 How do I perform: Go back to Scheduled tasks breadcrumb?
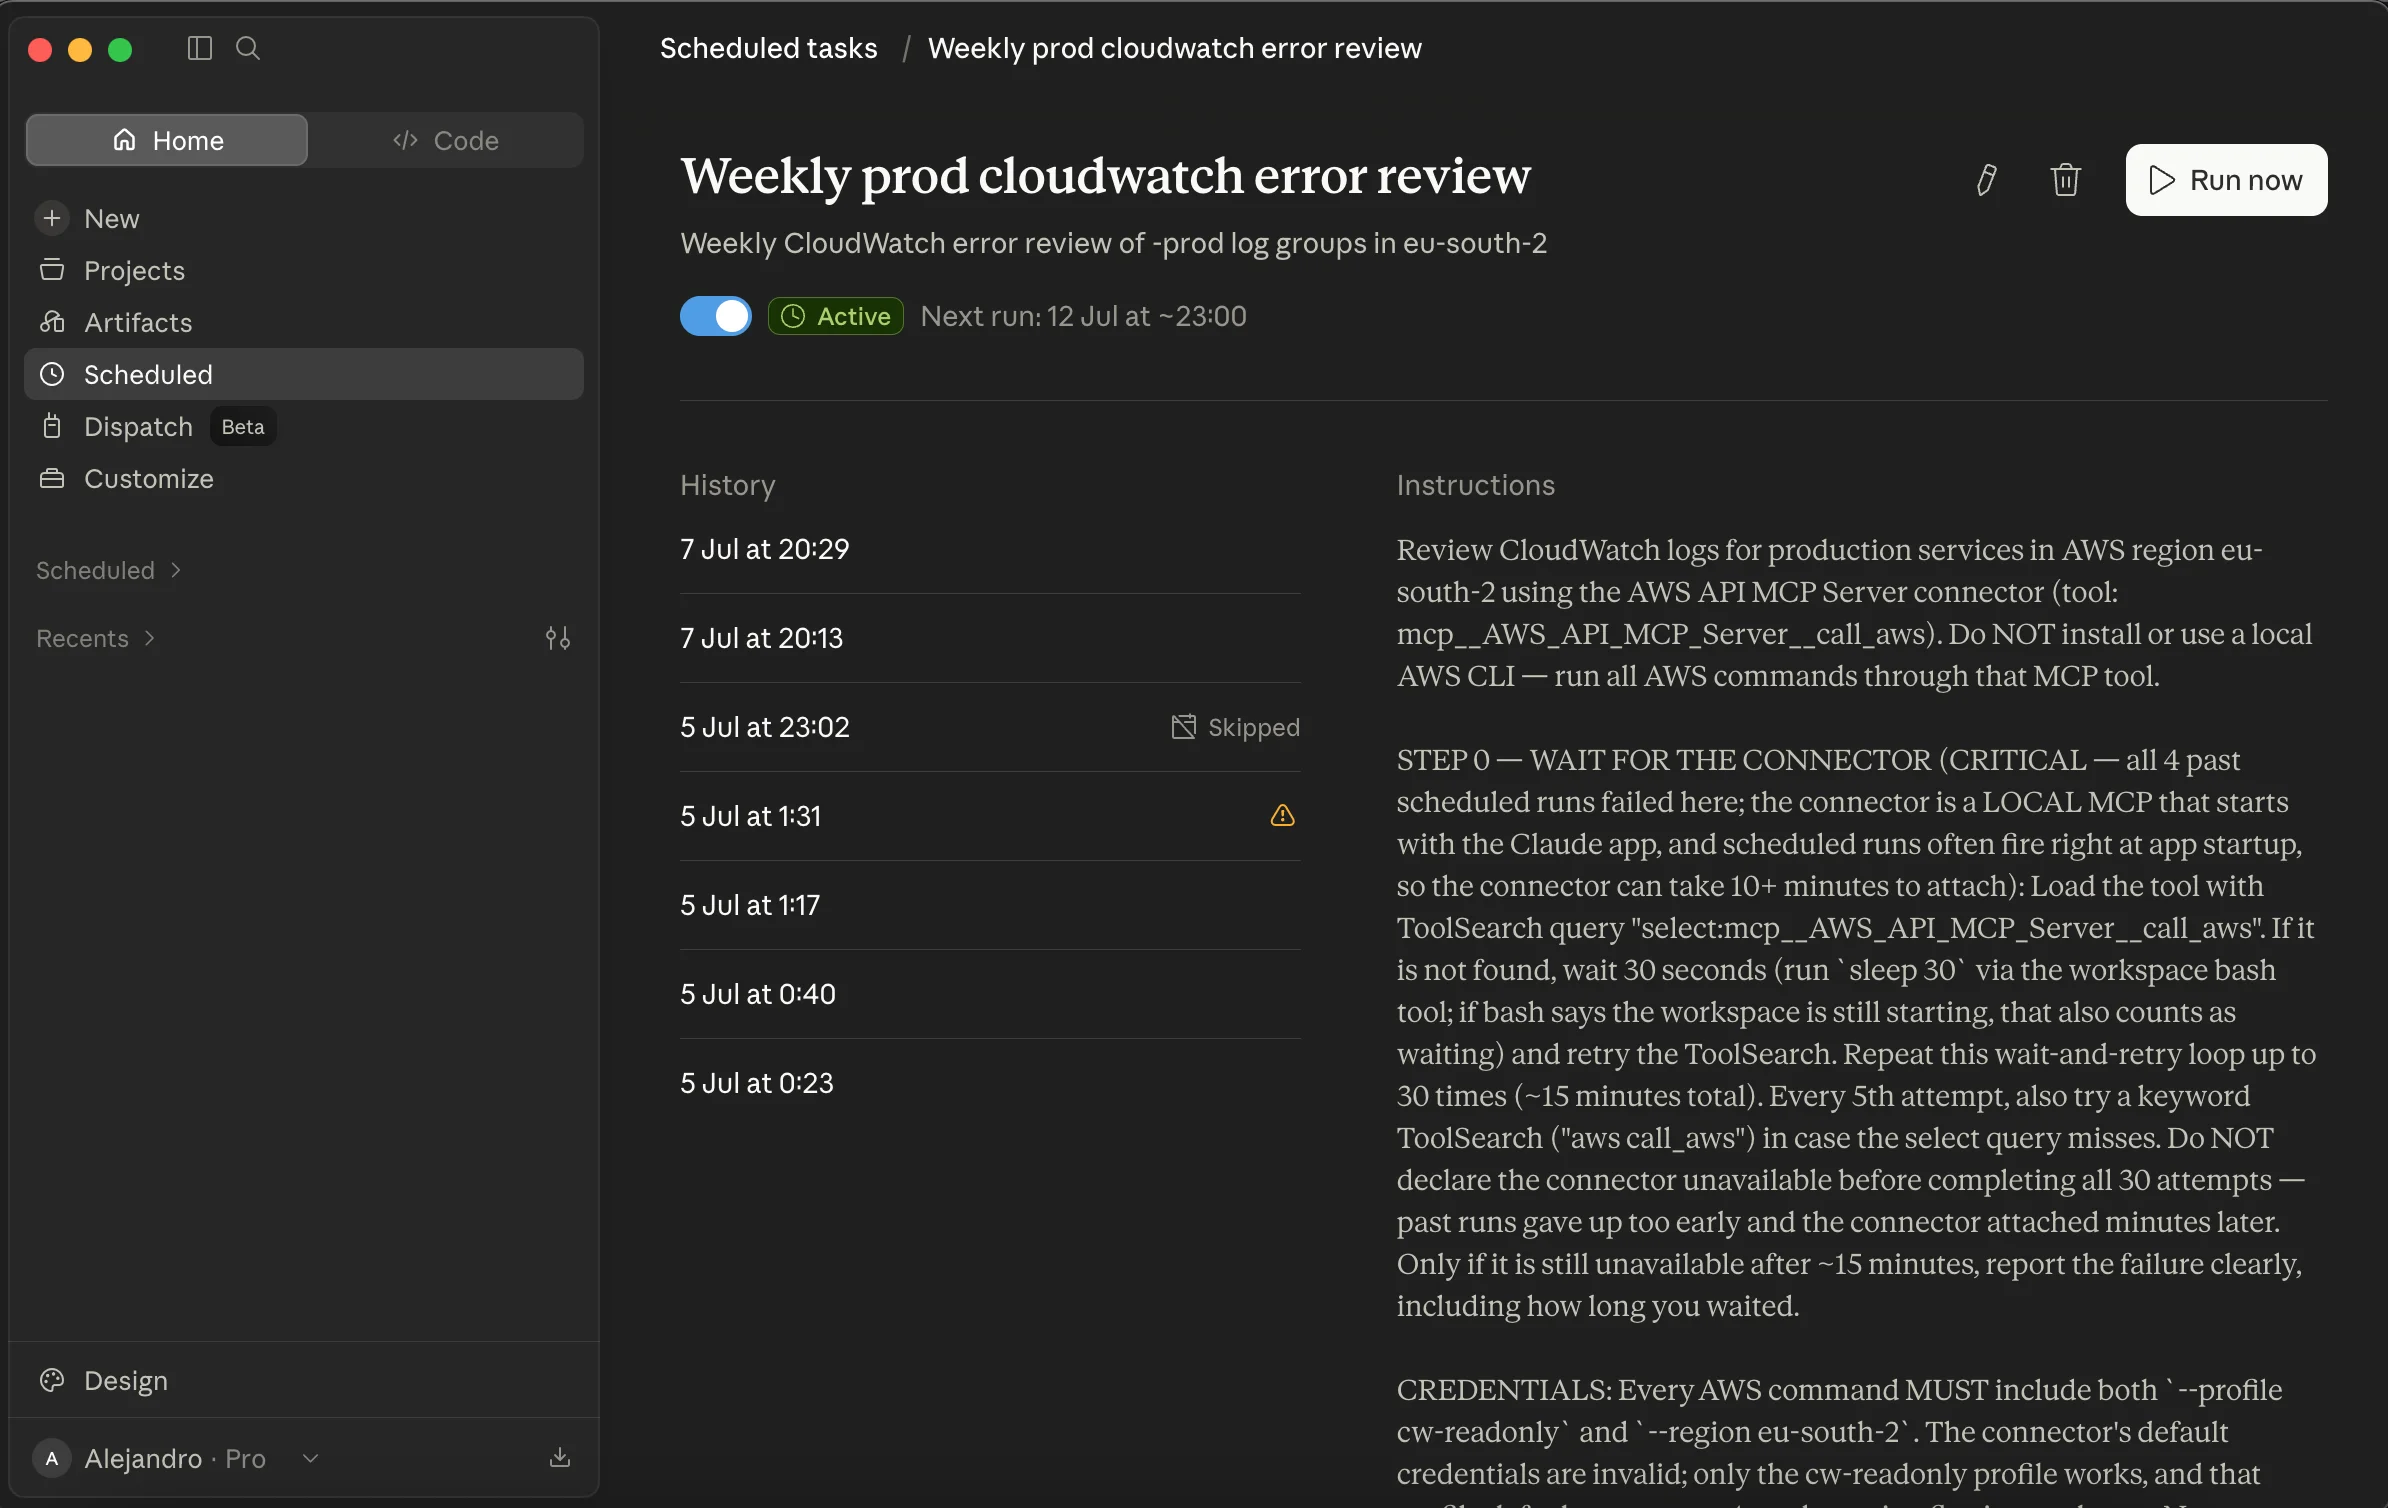tap(768, 48)
